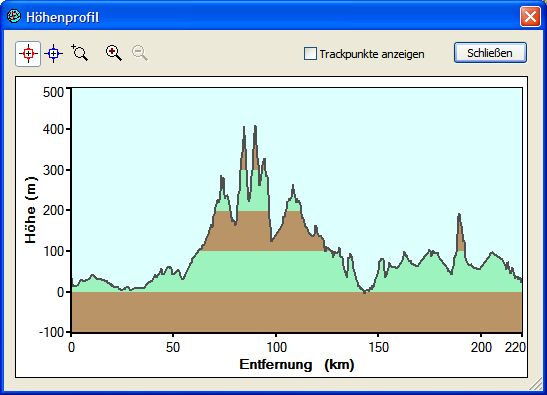Click the 400 label on height axis
547x395 pixels.
[53, 129]
